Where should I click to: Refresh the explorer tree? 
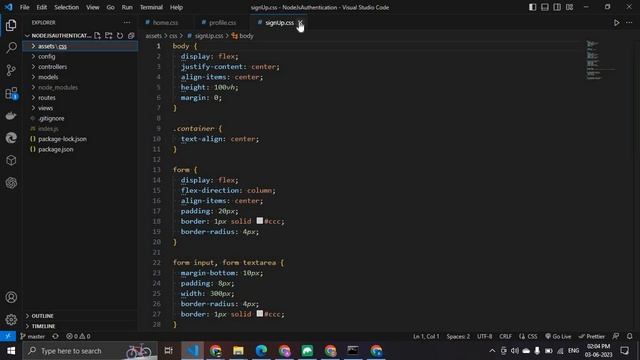click(120, 36)
